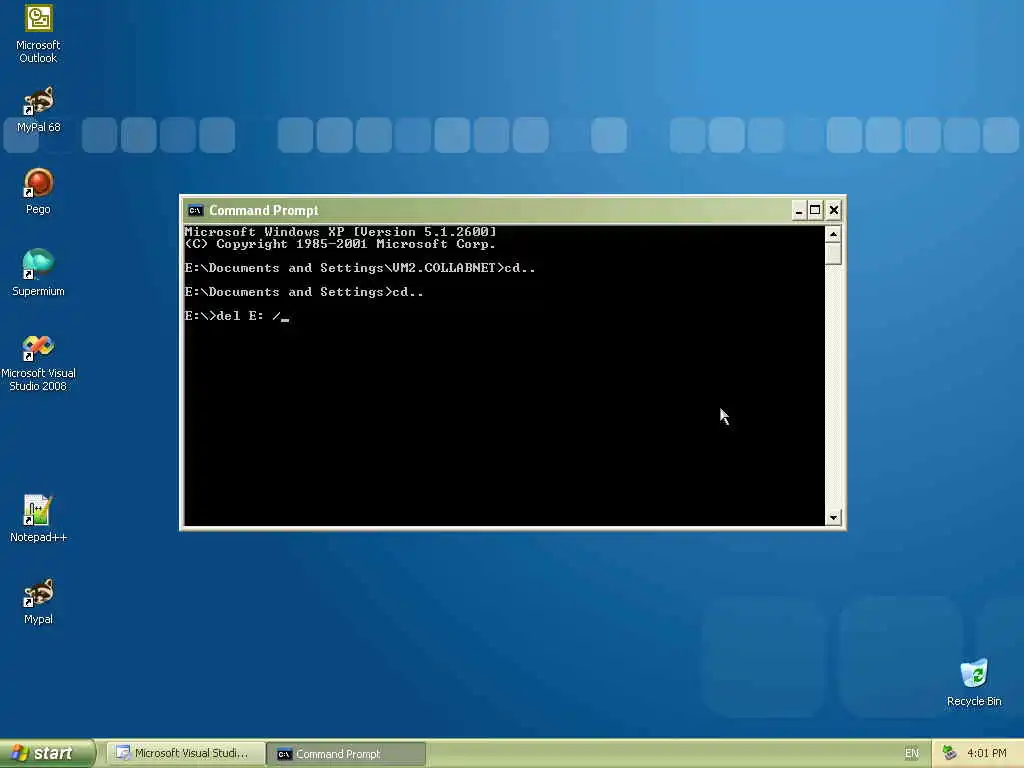The image size is (1024, 768).
Task: Click the EN language indicator
Action: 912,754
